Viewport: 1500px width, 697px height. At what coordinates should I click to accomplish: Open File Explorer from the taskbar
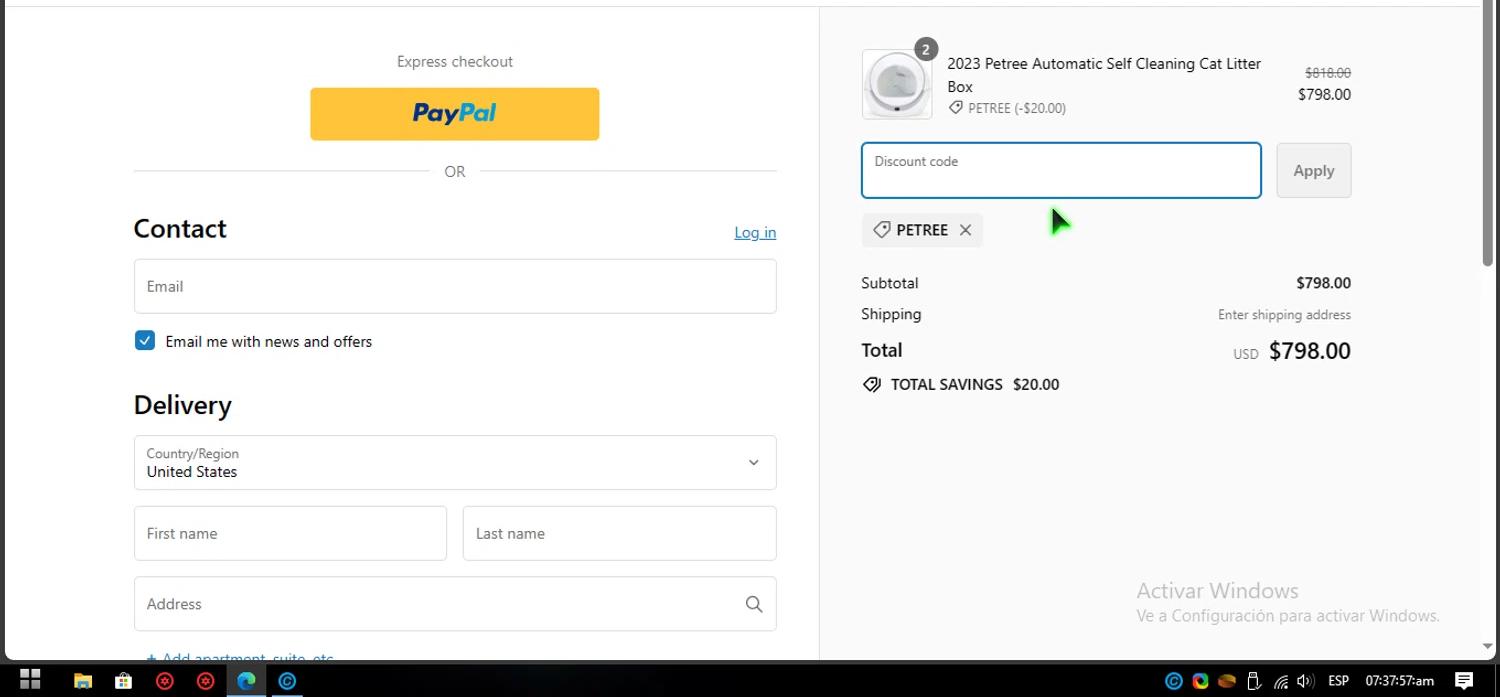pyautogui.click(x=83, y=681)
